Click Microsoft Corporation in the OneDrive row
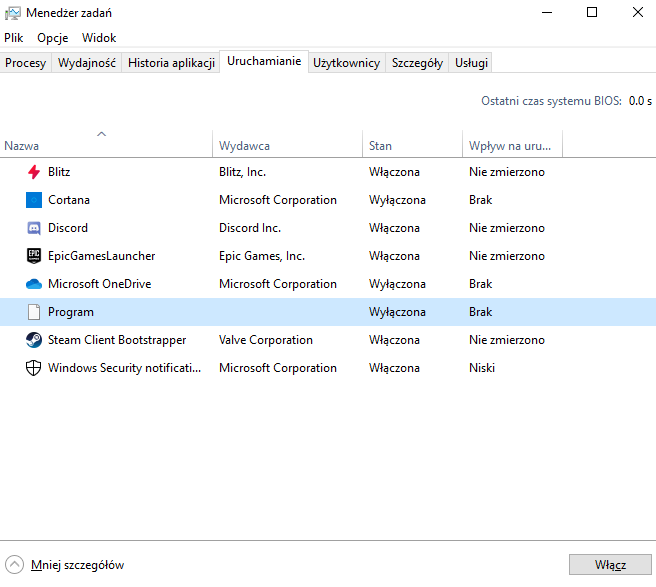The height and width of the screenshot is (587, 656). point(278,284)
